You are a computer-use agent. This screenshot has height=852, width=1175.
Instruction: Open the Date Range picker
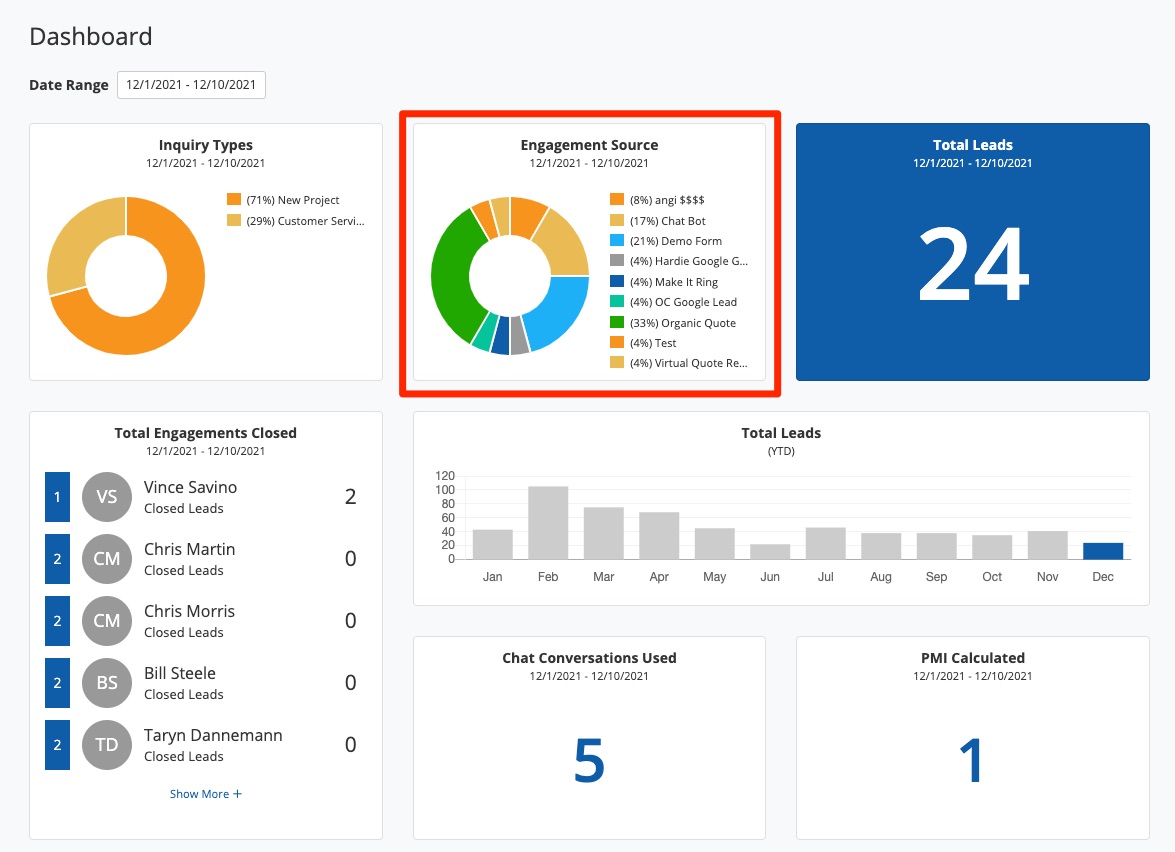click(191, 85)
